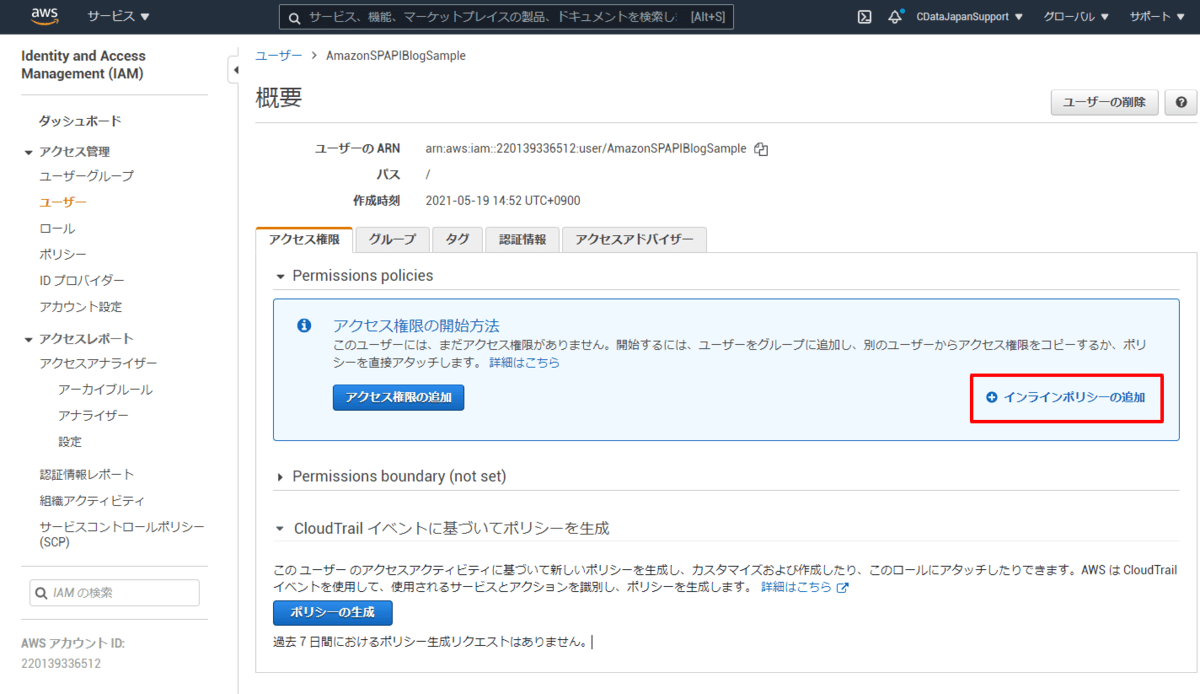
Task: Open 設定 under access analyzer
Action: click(70, 441)
